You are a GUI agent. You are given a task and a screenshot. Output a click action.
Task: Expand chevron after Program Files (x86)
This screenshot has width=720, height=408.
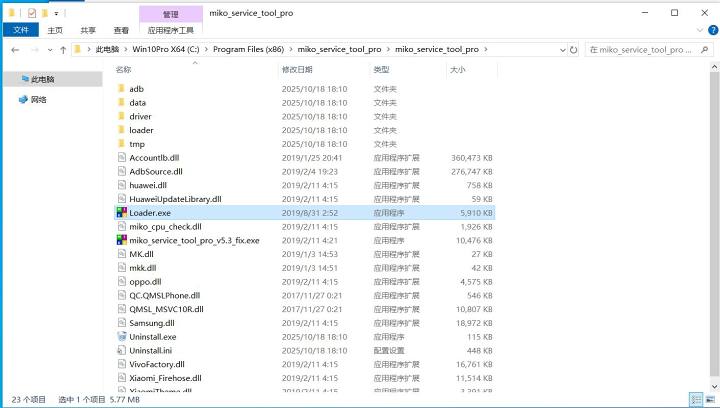tap(291, 49)
